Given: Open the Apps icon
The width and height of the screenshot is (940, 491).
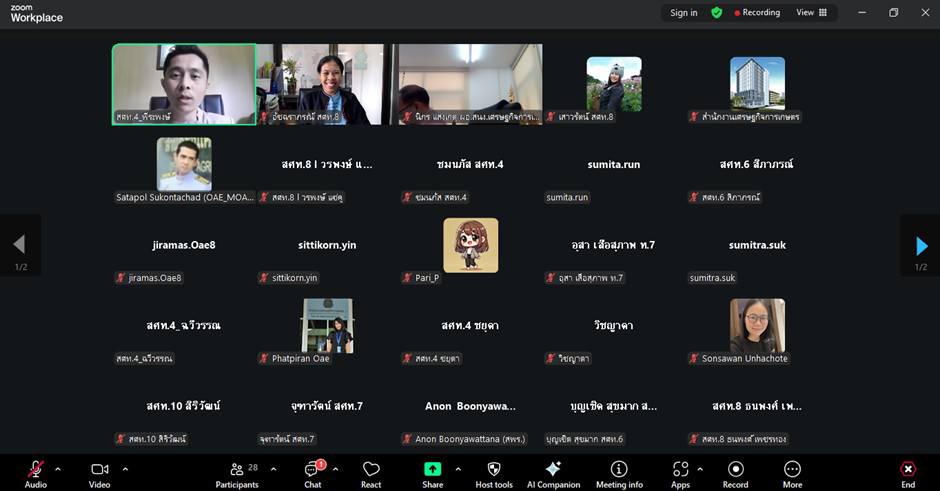Looking at the screenshot, I should 680,474.
